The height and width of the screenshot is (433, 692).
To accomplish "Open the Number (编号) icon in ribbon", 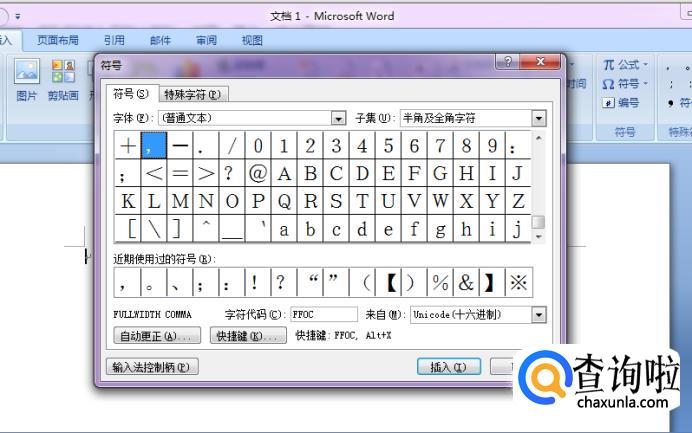I will click(609, 103).
